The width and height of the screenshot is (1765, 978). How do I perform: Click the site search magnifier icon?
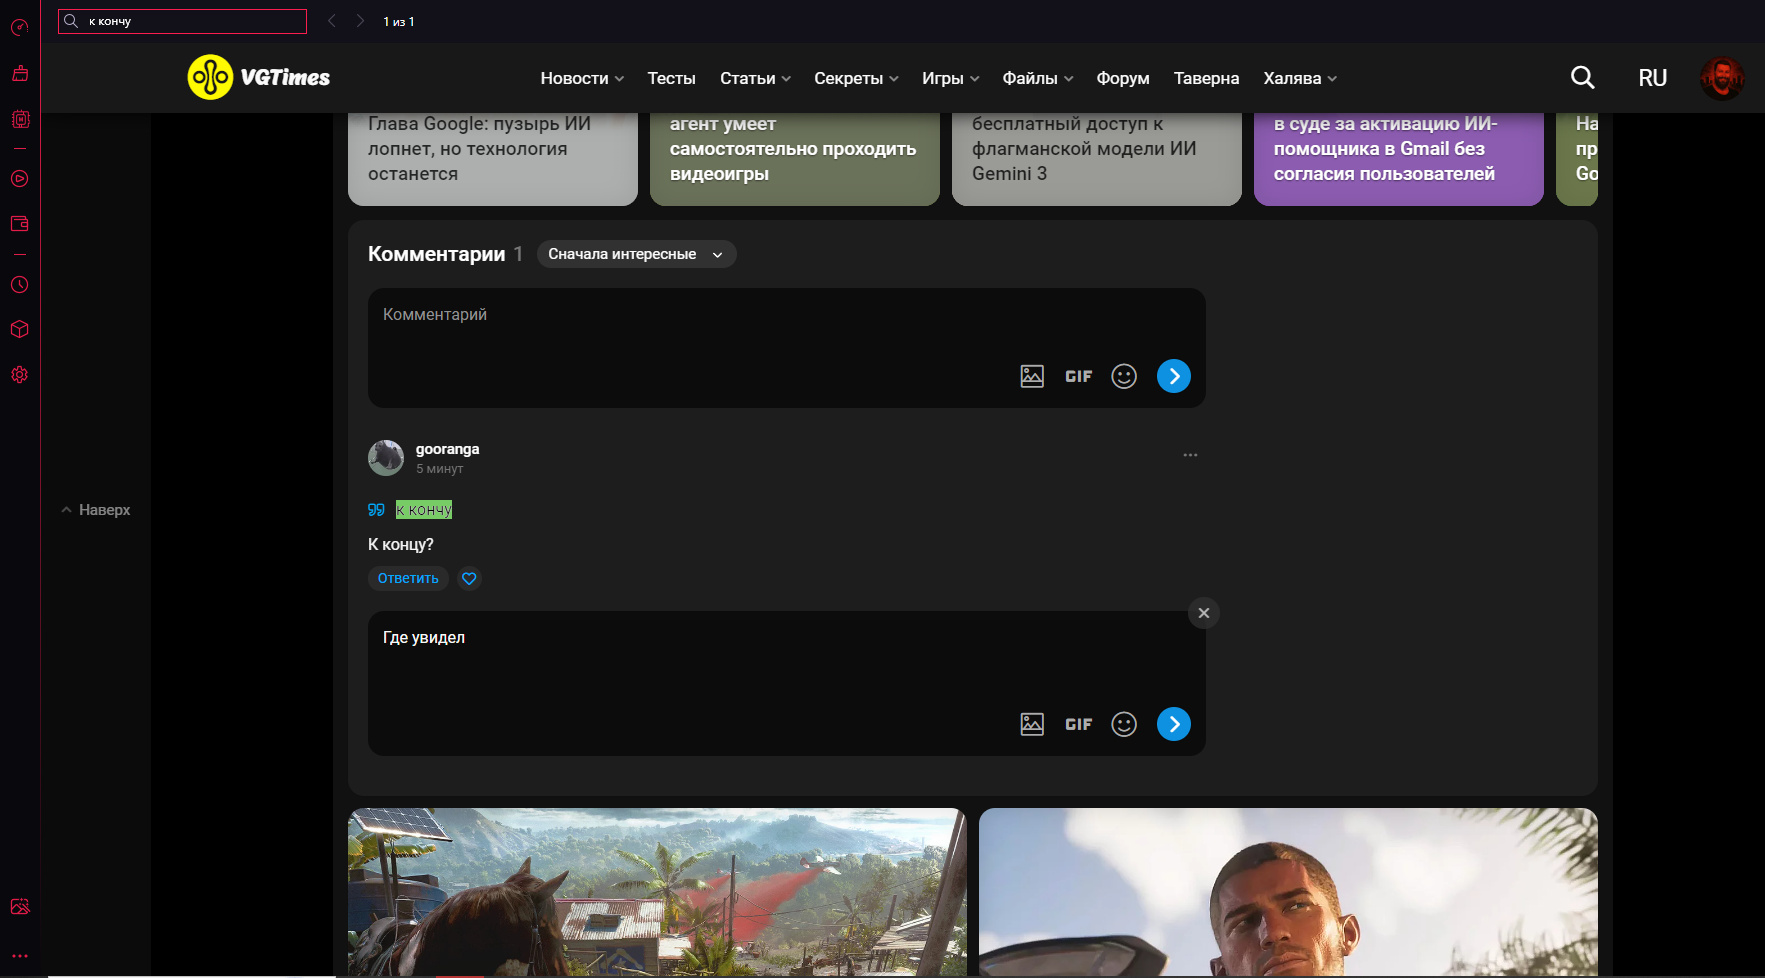(x=1582, y=78)
